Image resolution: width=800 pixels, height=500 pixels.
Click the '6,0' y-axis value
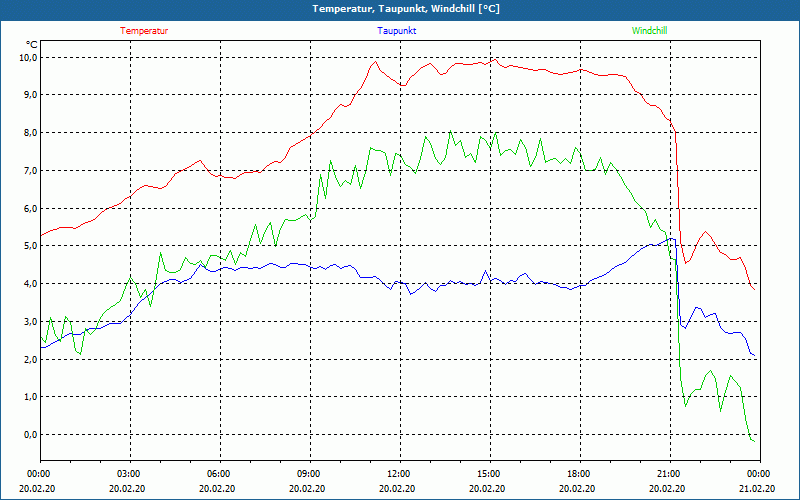point(31,208)
